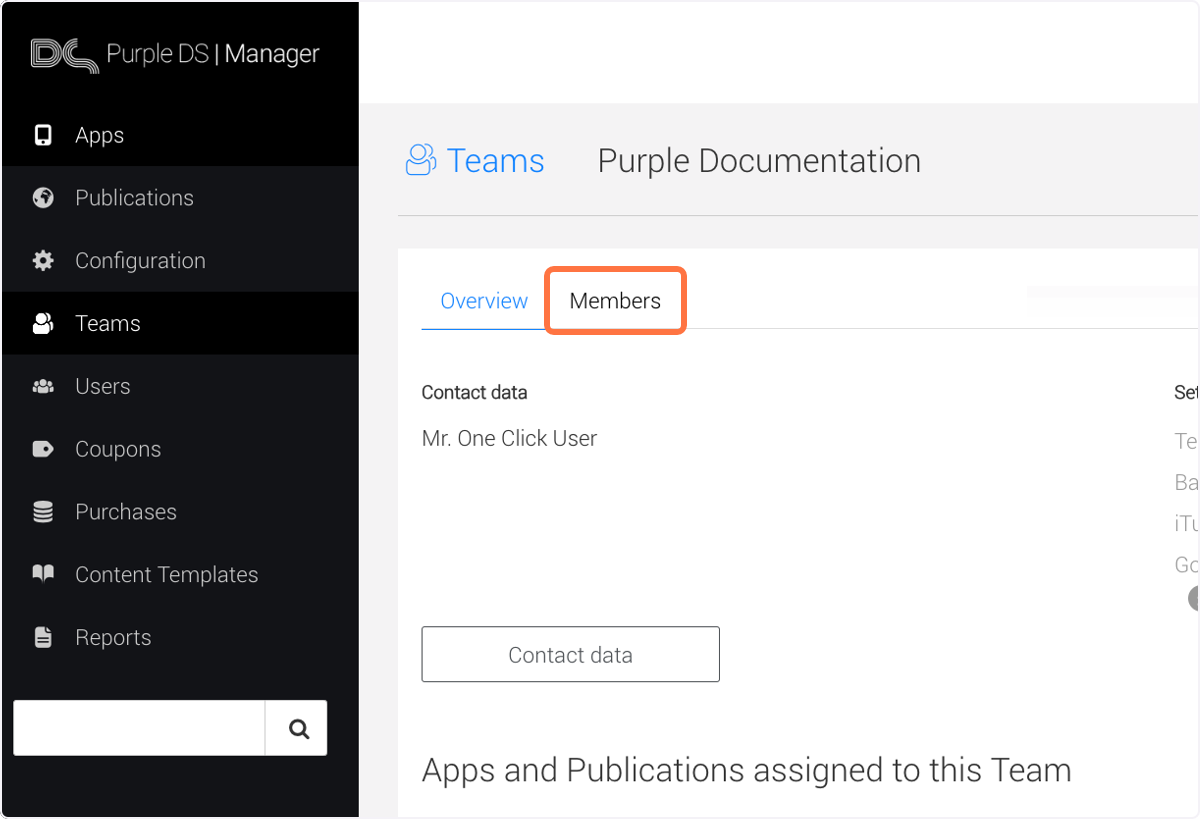Viewport: 1200px width, 819px height.
Task: Open Purchases in the sidebar menu
Action: tap(180, 512)
